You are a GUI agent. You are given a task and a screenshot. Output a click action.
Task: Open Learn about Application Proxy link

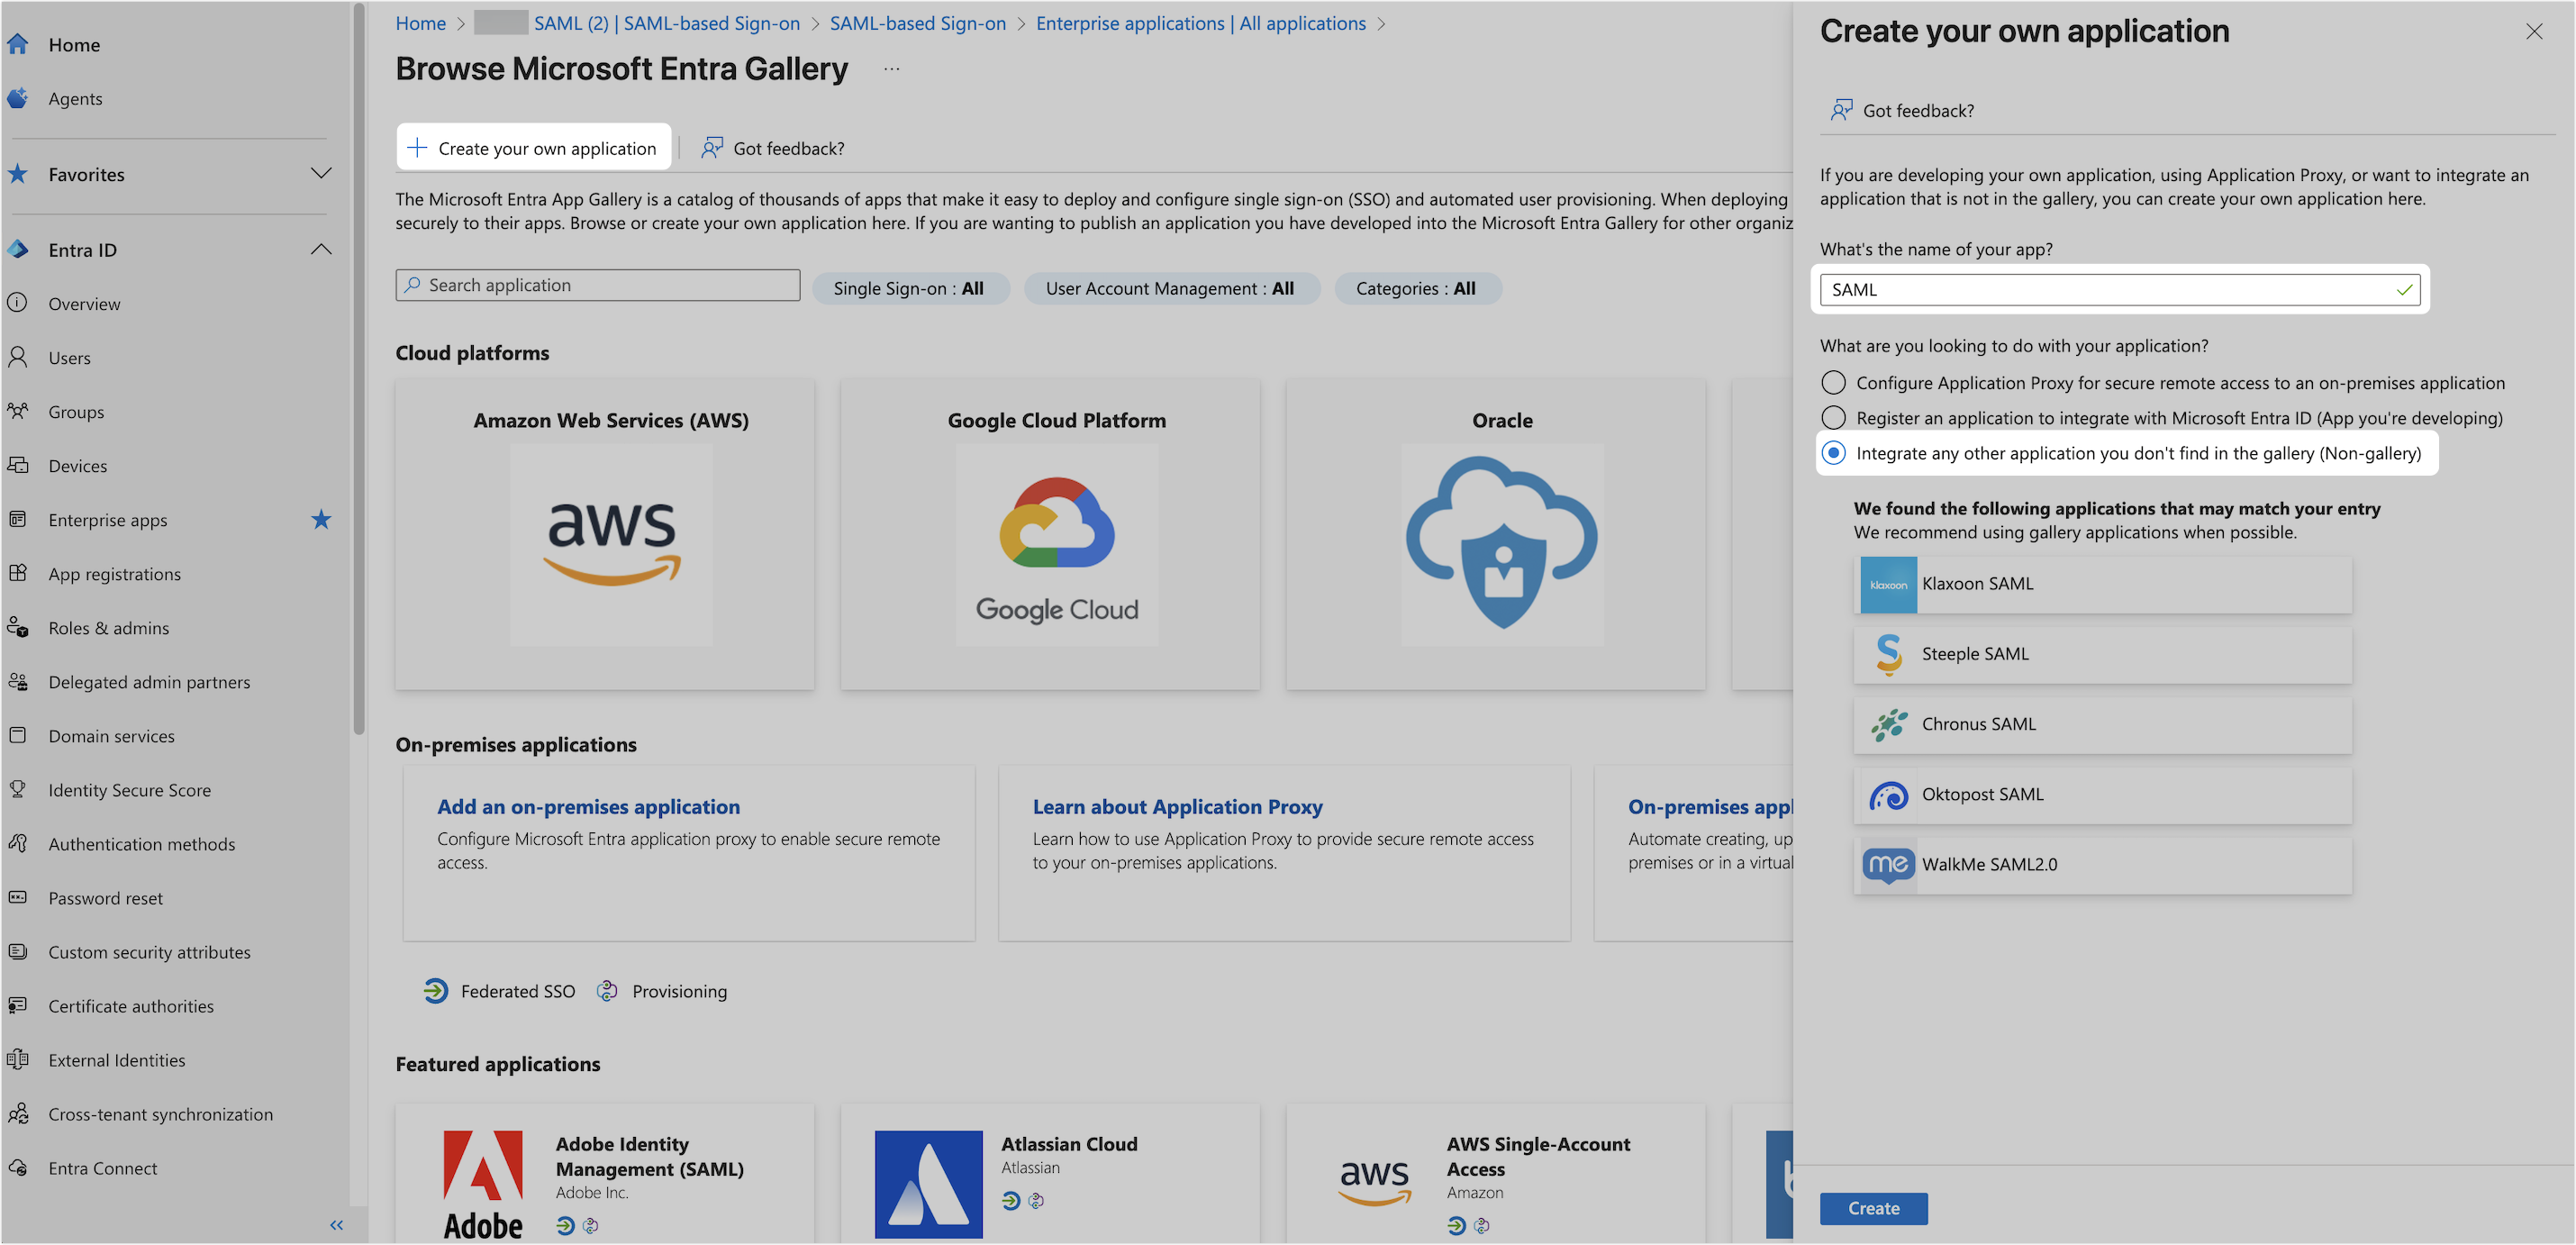click(x=1177, y=806)
